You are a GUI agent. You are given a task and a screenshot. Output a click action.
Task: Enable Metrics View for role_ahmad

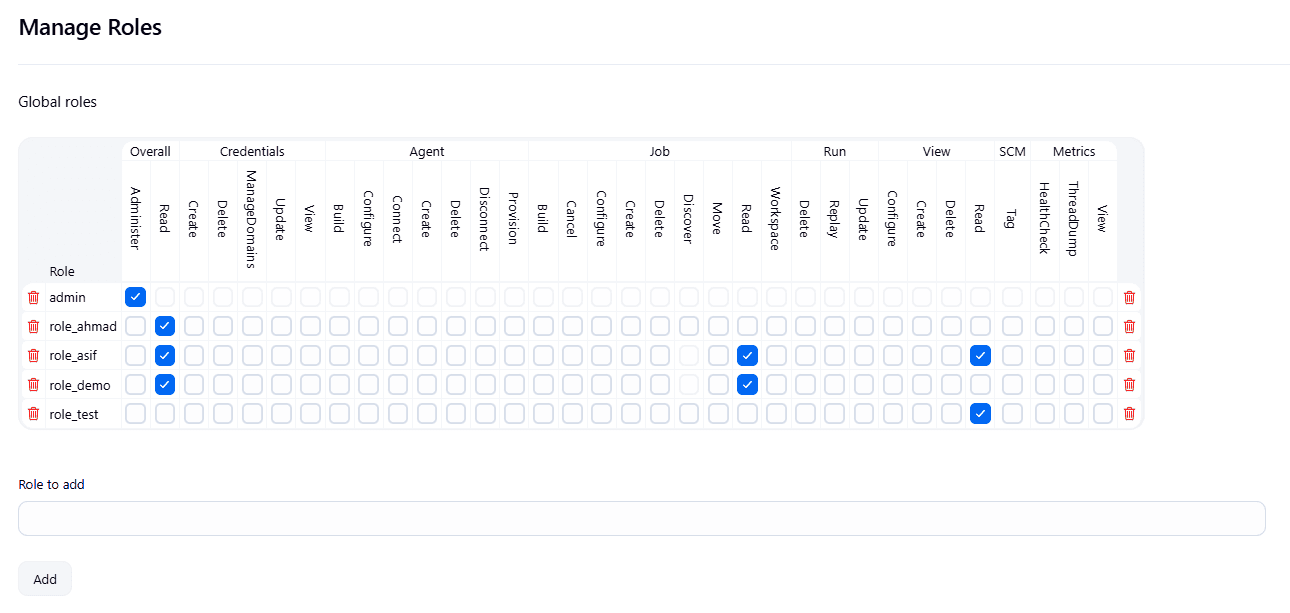pos(1102,326)
